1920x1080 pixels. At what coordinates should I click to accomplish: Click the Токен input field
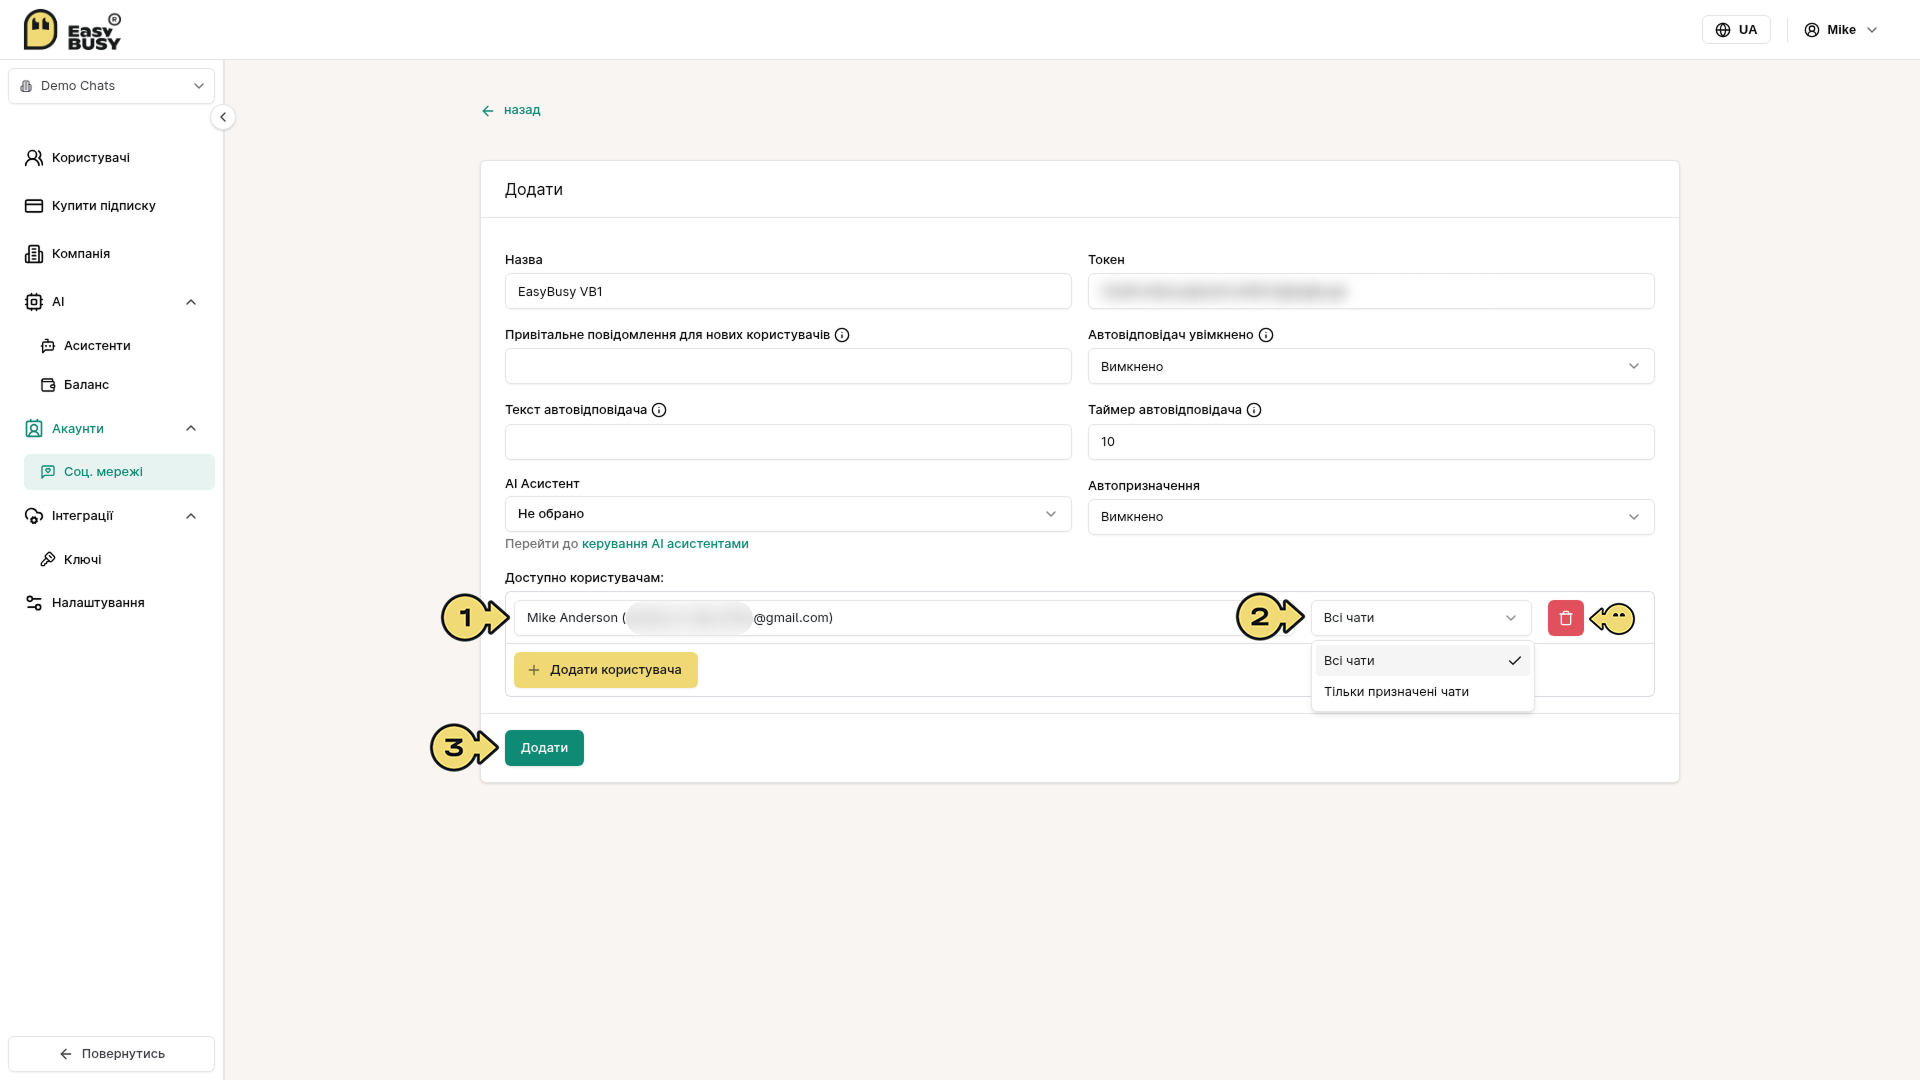[1371, 291]
